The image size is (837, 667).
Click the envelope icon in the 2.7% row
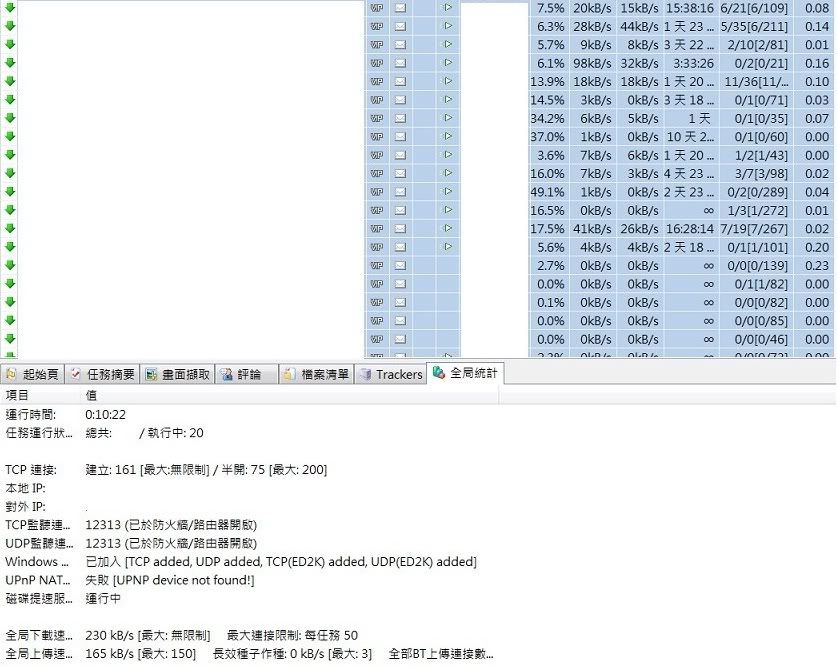pos(401,265)
